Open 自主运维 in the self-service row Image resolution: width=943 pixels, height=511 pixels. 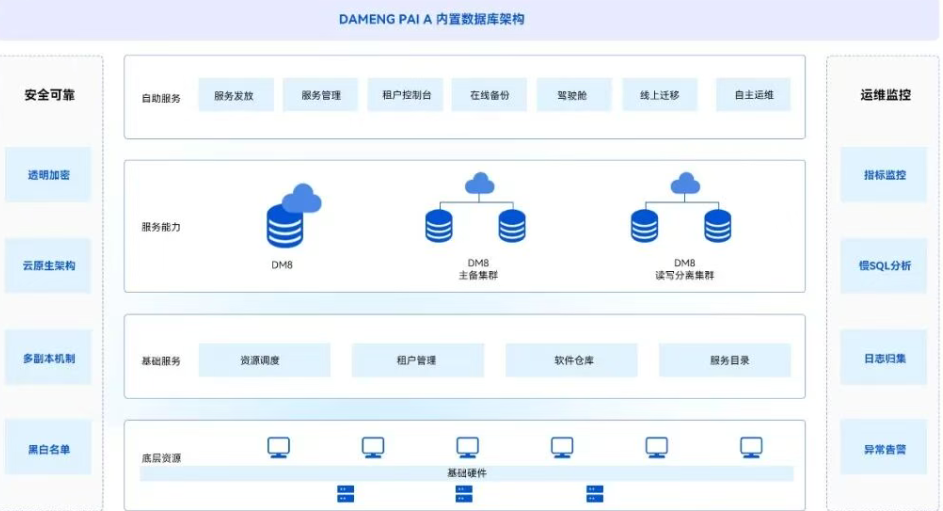coord(753,95)
